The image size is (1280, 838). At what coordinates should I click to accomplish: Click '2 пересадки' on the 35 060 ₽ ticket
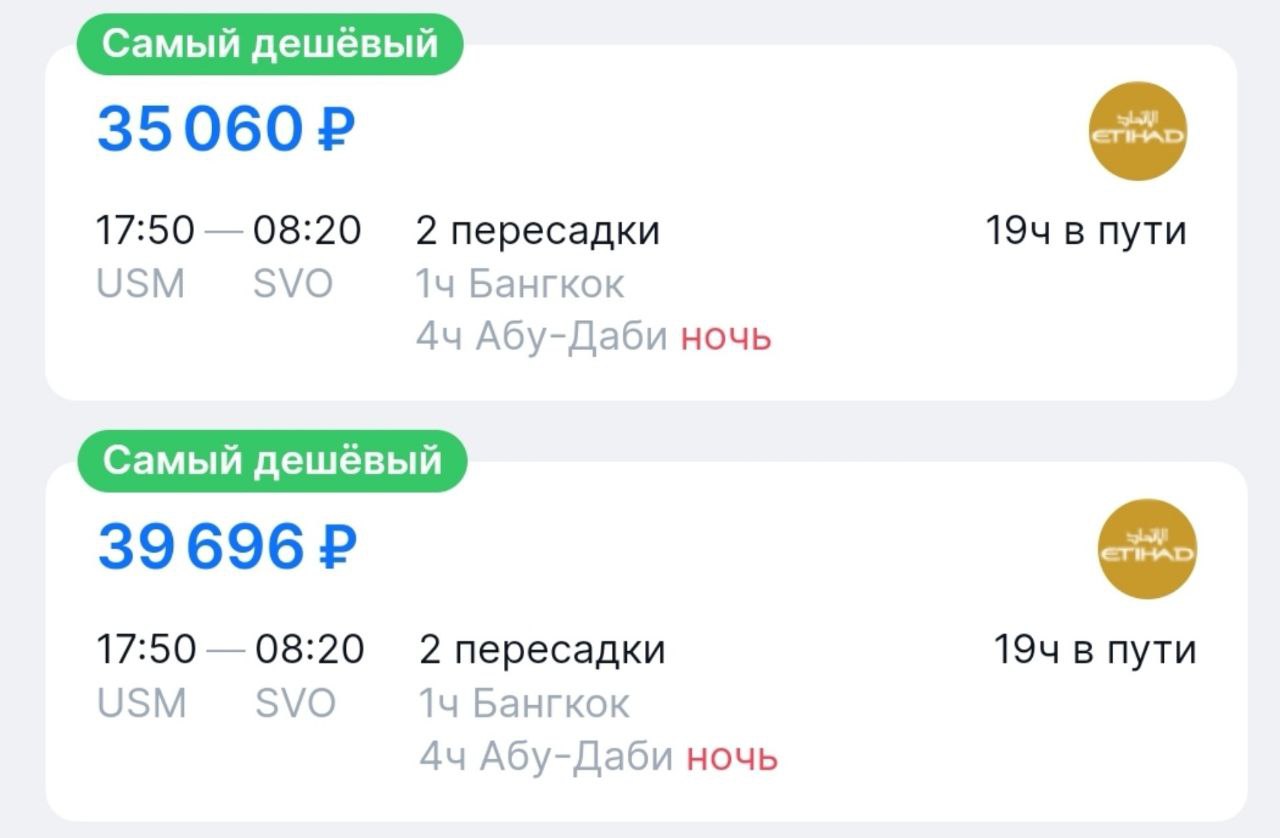tap(538, 231)
